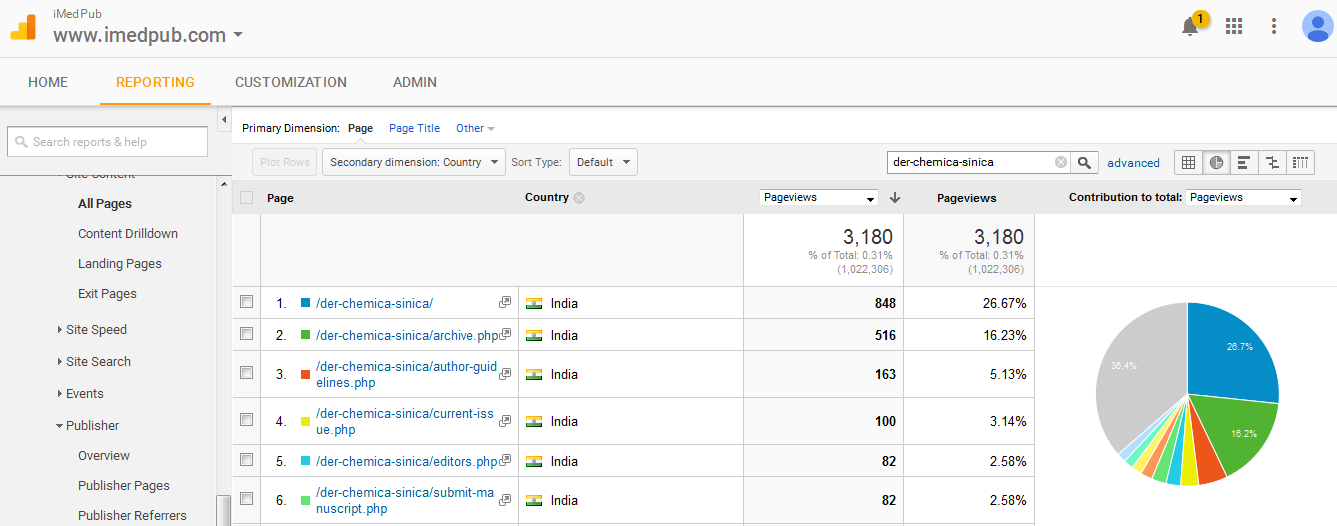Click the Google Analytics logo
This screenshot has width=1337, height=526.
point(23,27)
